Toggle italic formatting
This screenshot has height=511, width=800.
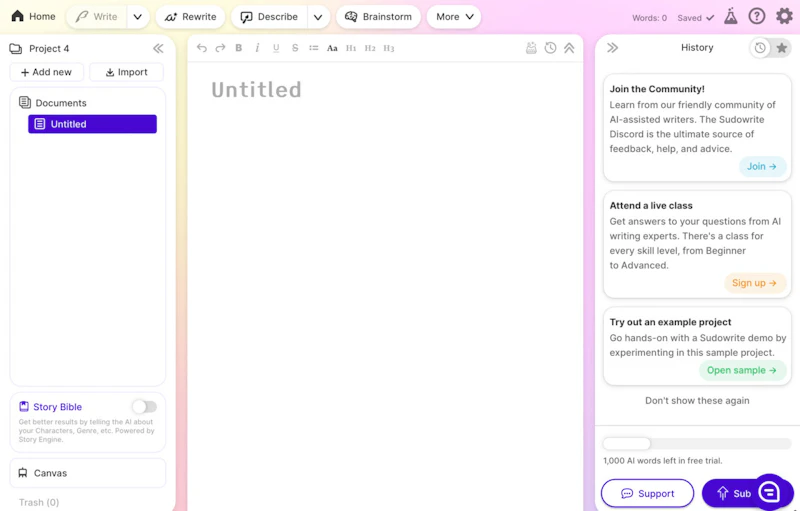click(257, 48)
